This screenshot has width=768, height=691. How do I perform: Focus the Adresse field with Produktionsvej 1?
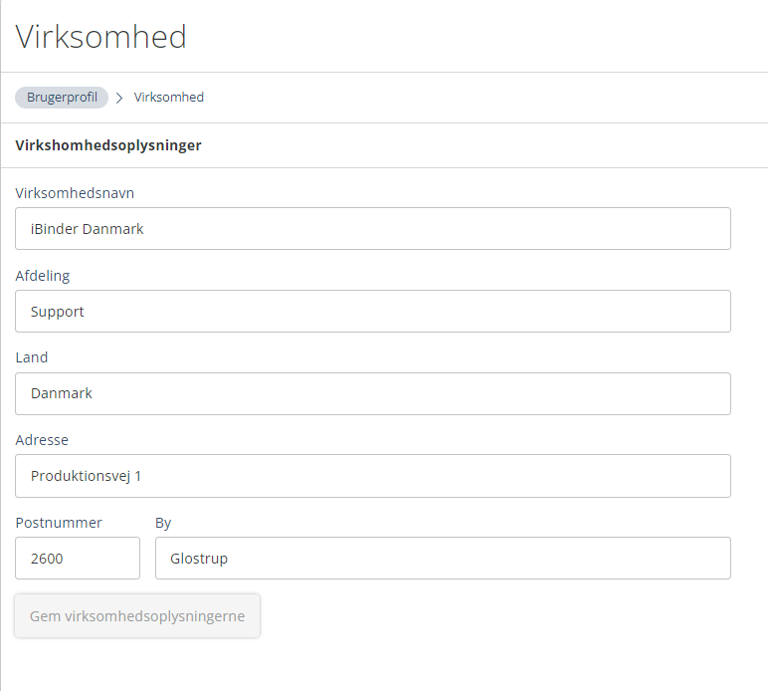pos(372,476)
